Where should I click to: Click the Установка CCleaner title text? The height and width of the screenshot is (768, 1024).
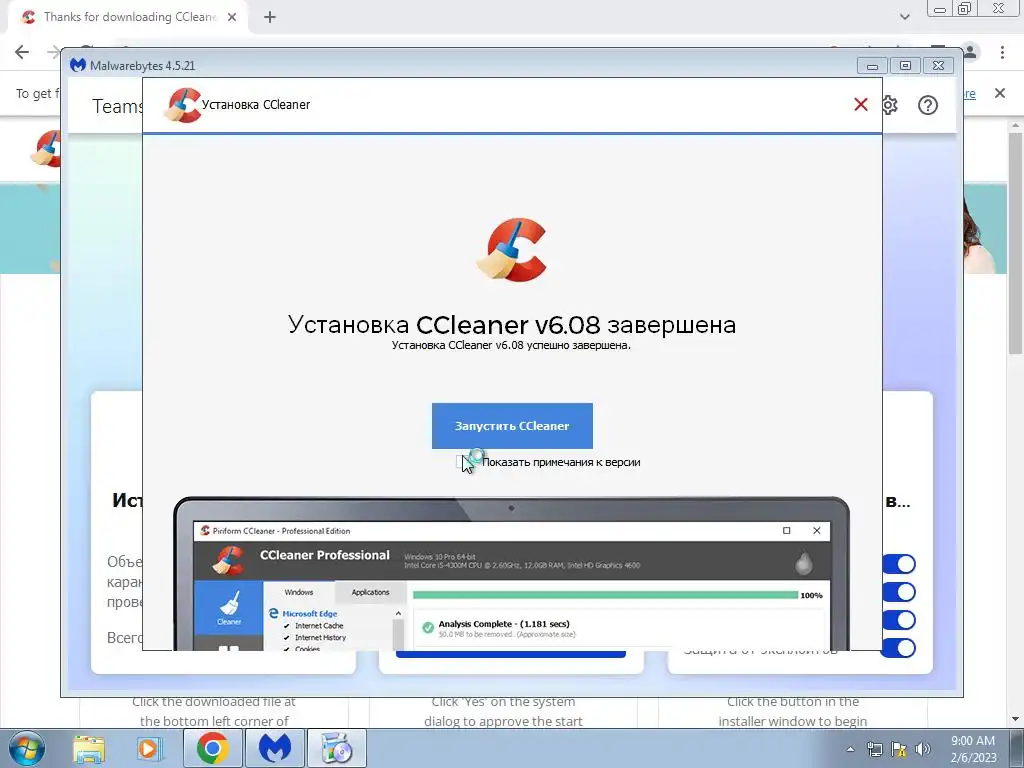[x=256, y=104]
